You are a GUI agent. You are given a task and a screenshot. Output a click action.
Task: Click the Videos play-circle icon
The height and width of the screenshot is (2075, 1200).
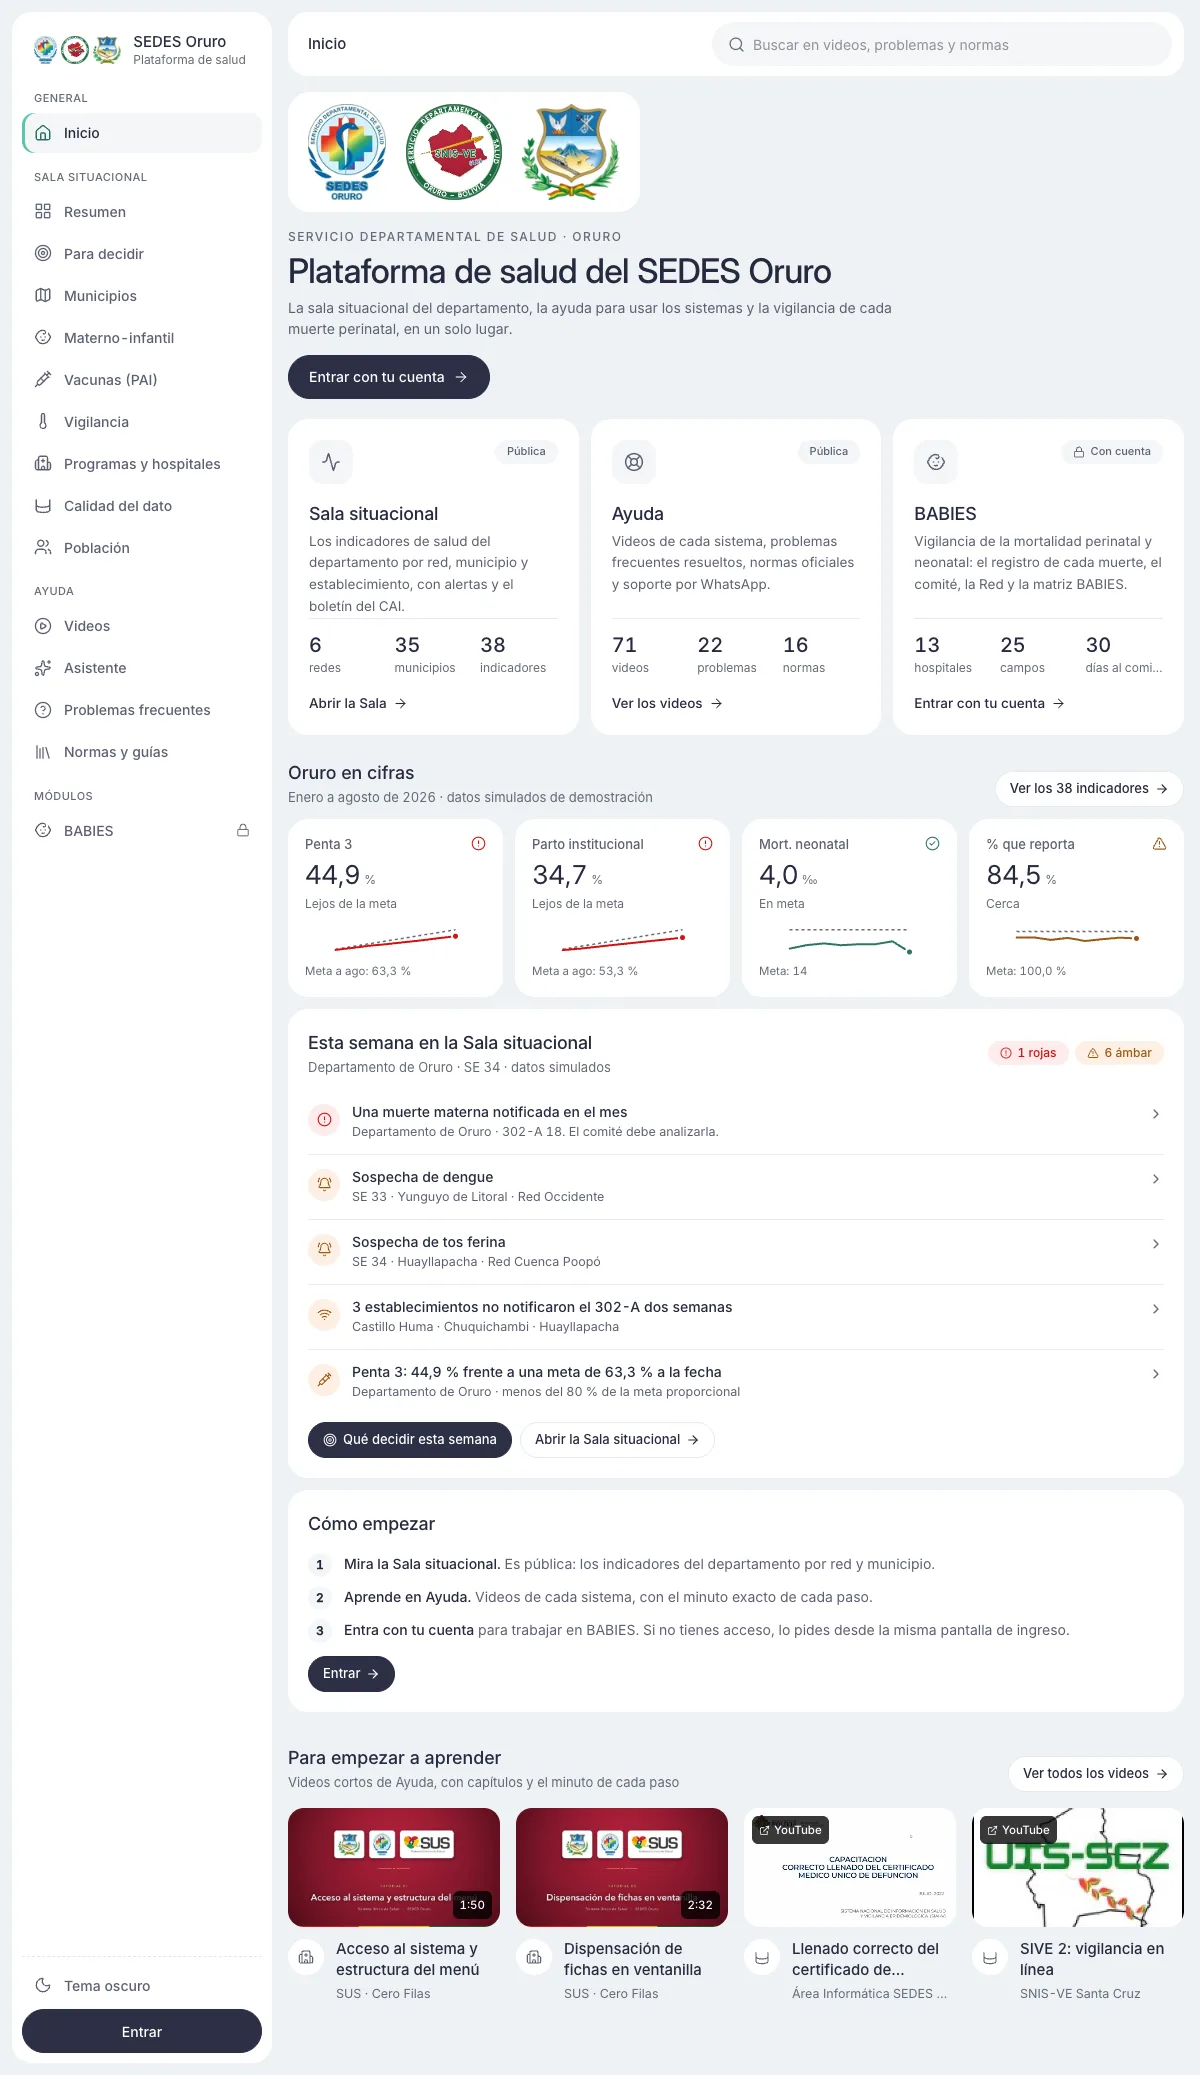click(x=43, y=626)
